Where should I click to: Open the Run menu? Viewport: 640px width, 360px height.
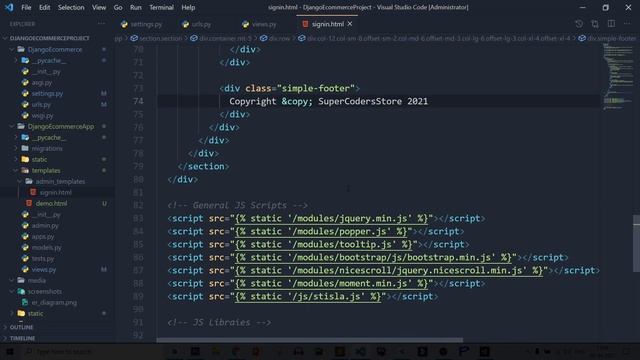pos(136,7)
